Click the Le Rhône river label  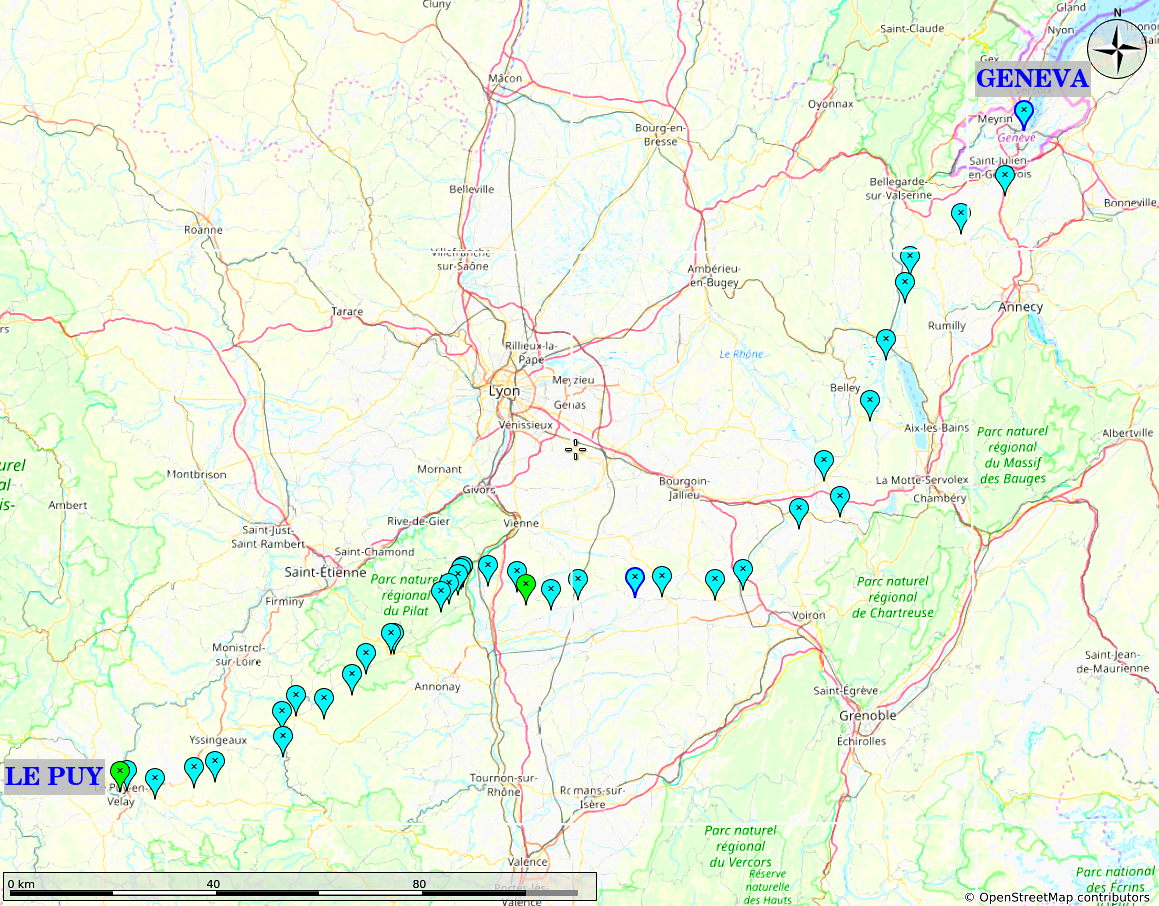741,354
